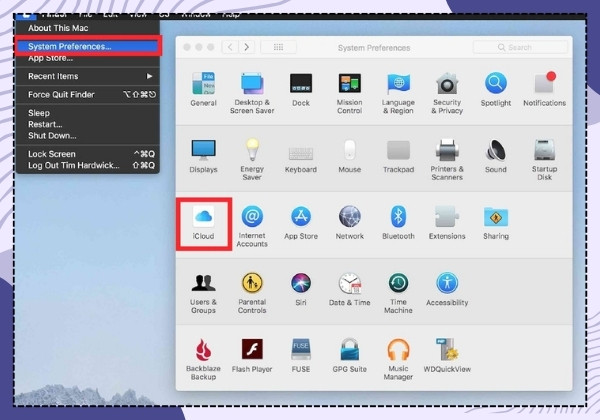The image size is (600, 420).
Task: Open Bluetooth preferences
Action: pos(398,223)
